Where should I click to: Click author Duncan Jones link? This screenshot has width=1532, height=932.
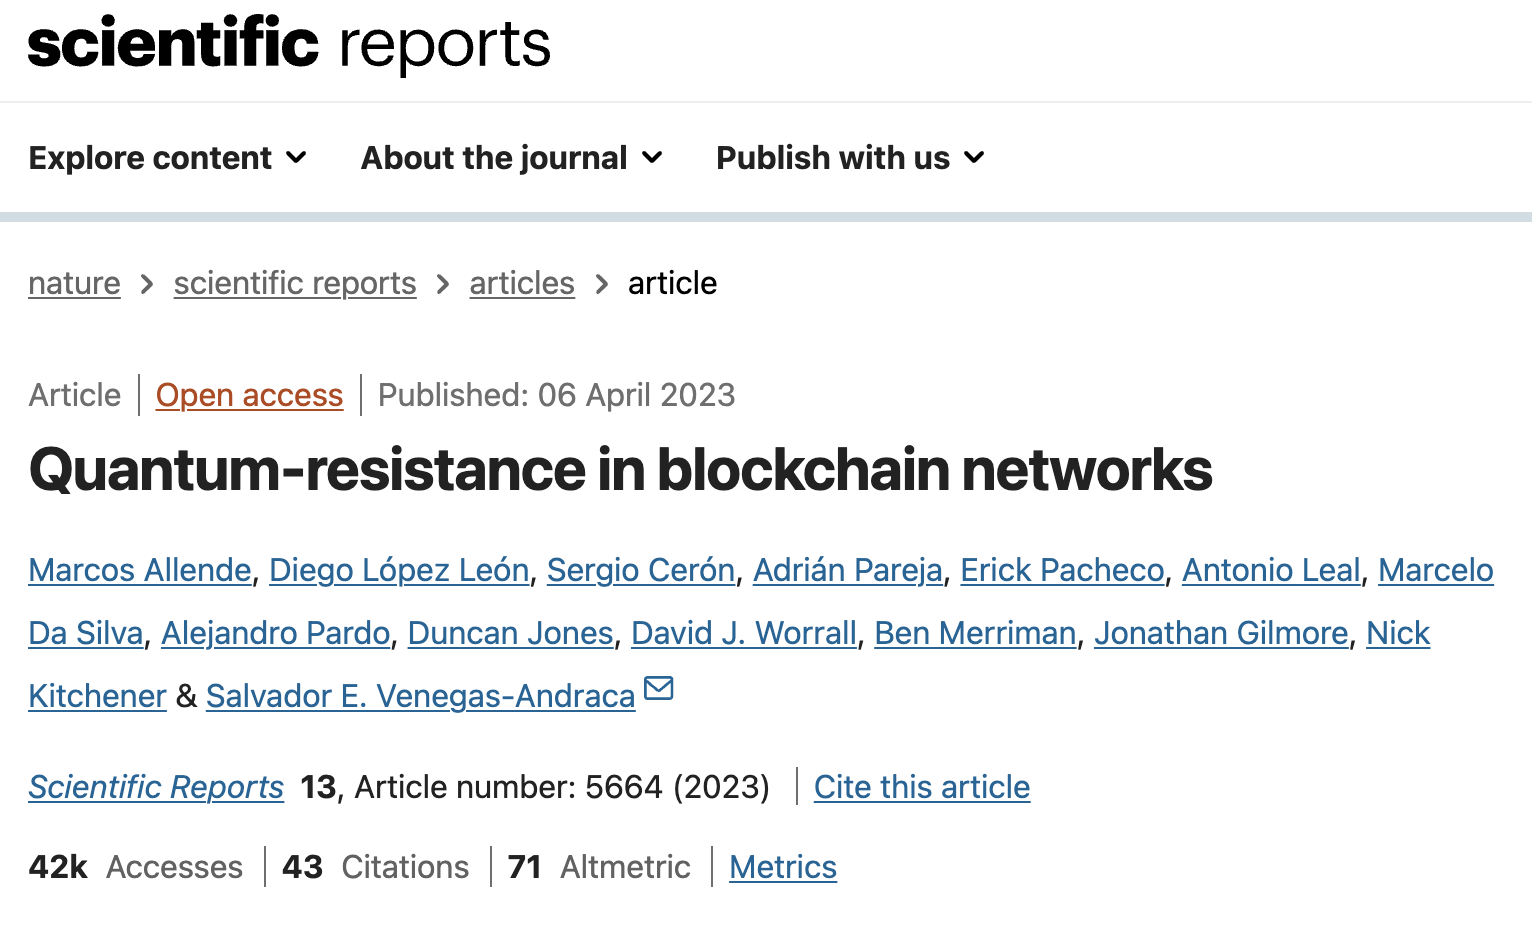[510, 633]
